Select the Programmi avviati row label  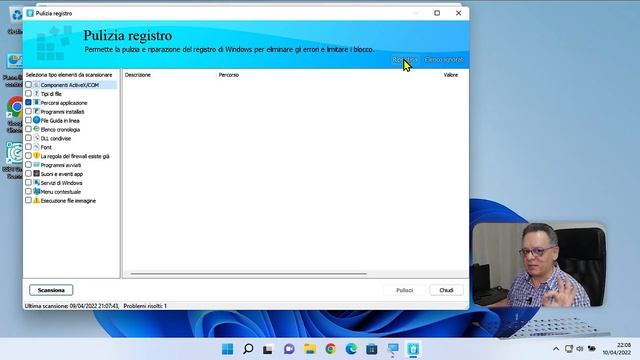pyautogui.click(x=61, y=165)
